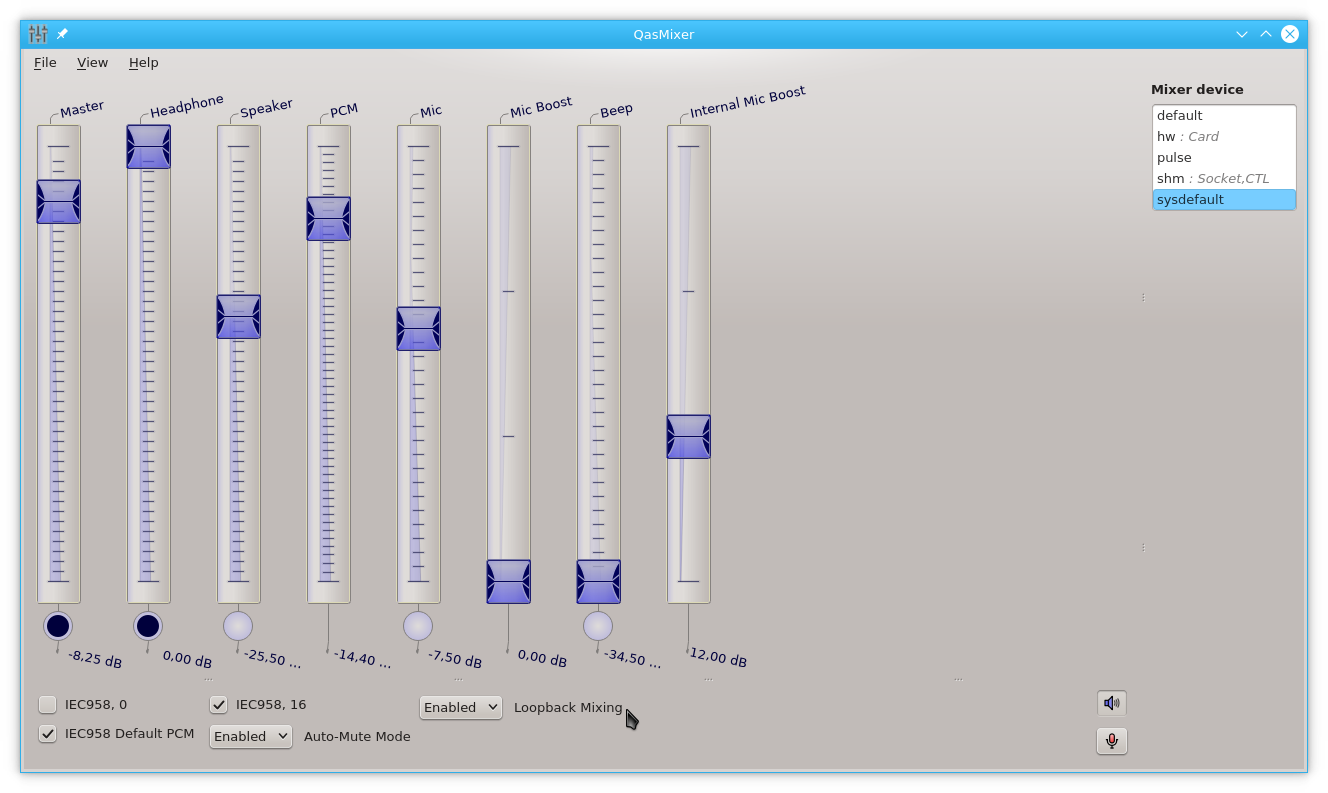The width and height of the screenshot is (1328, 793).
Task: Click the Internal Mic Boost slider handle
Action: [x=688, y=437]
